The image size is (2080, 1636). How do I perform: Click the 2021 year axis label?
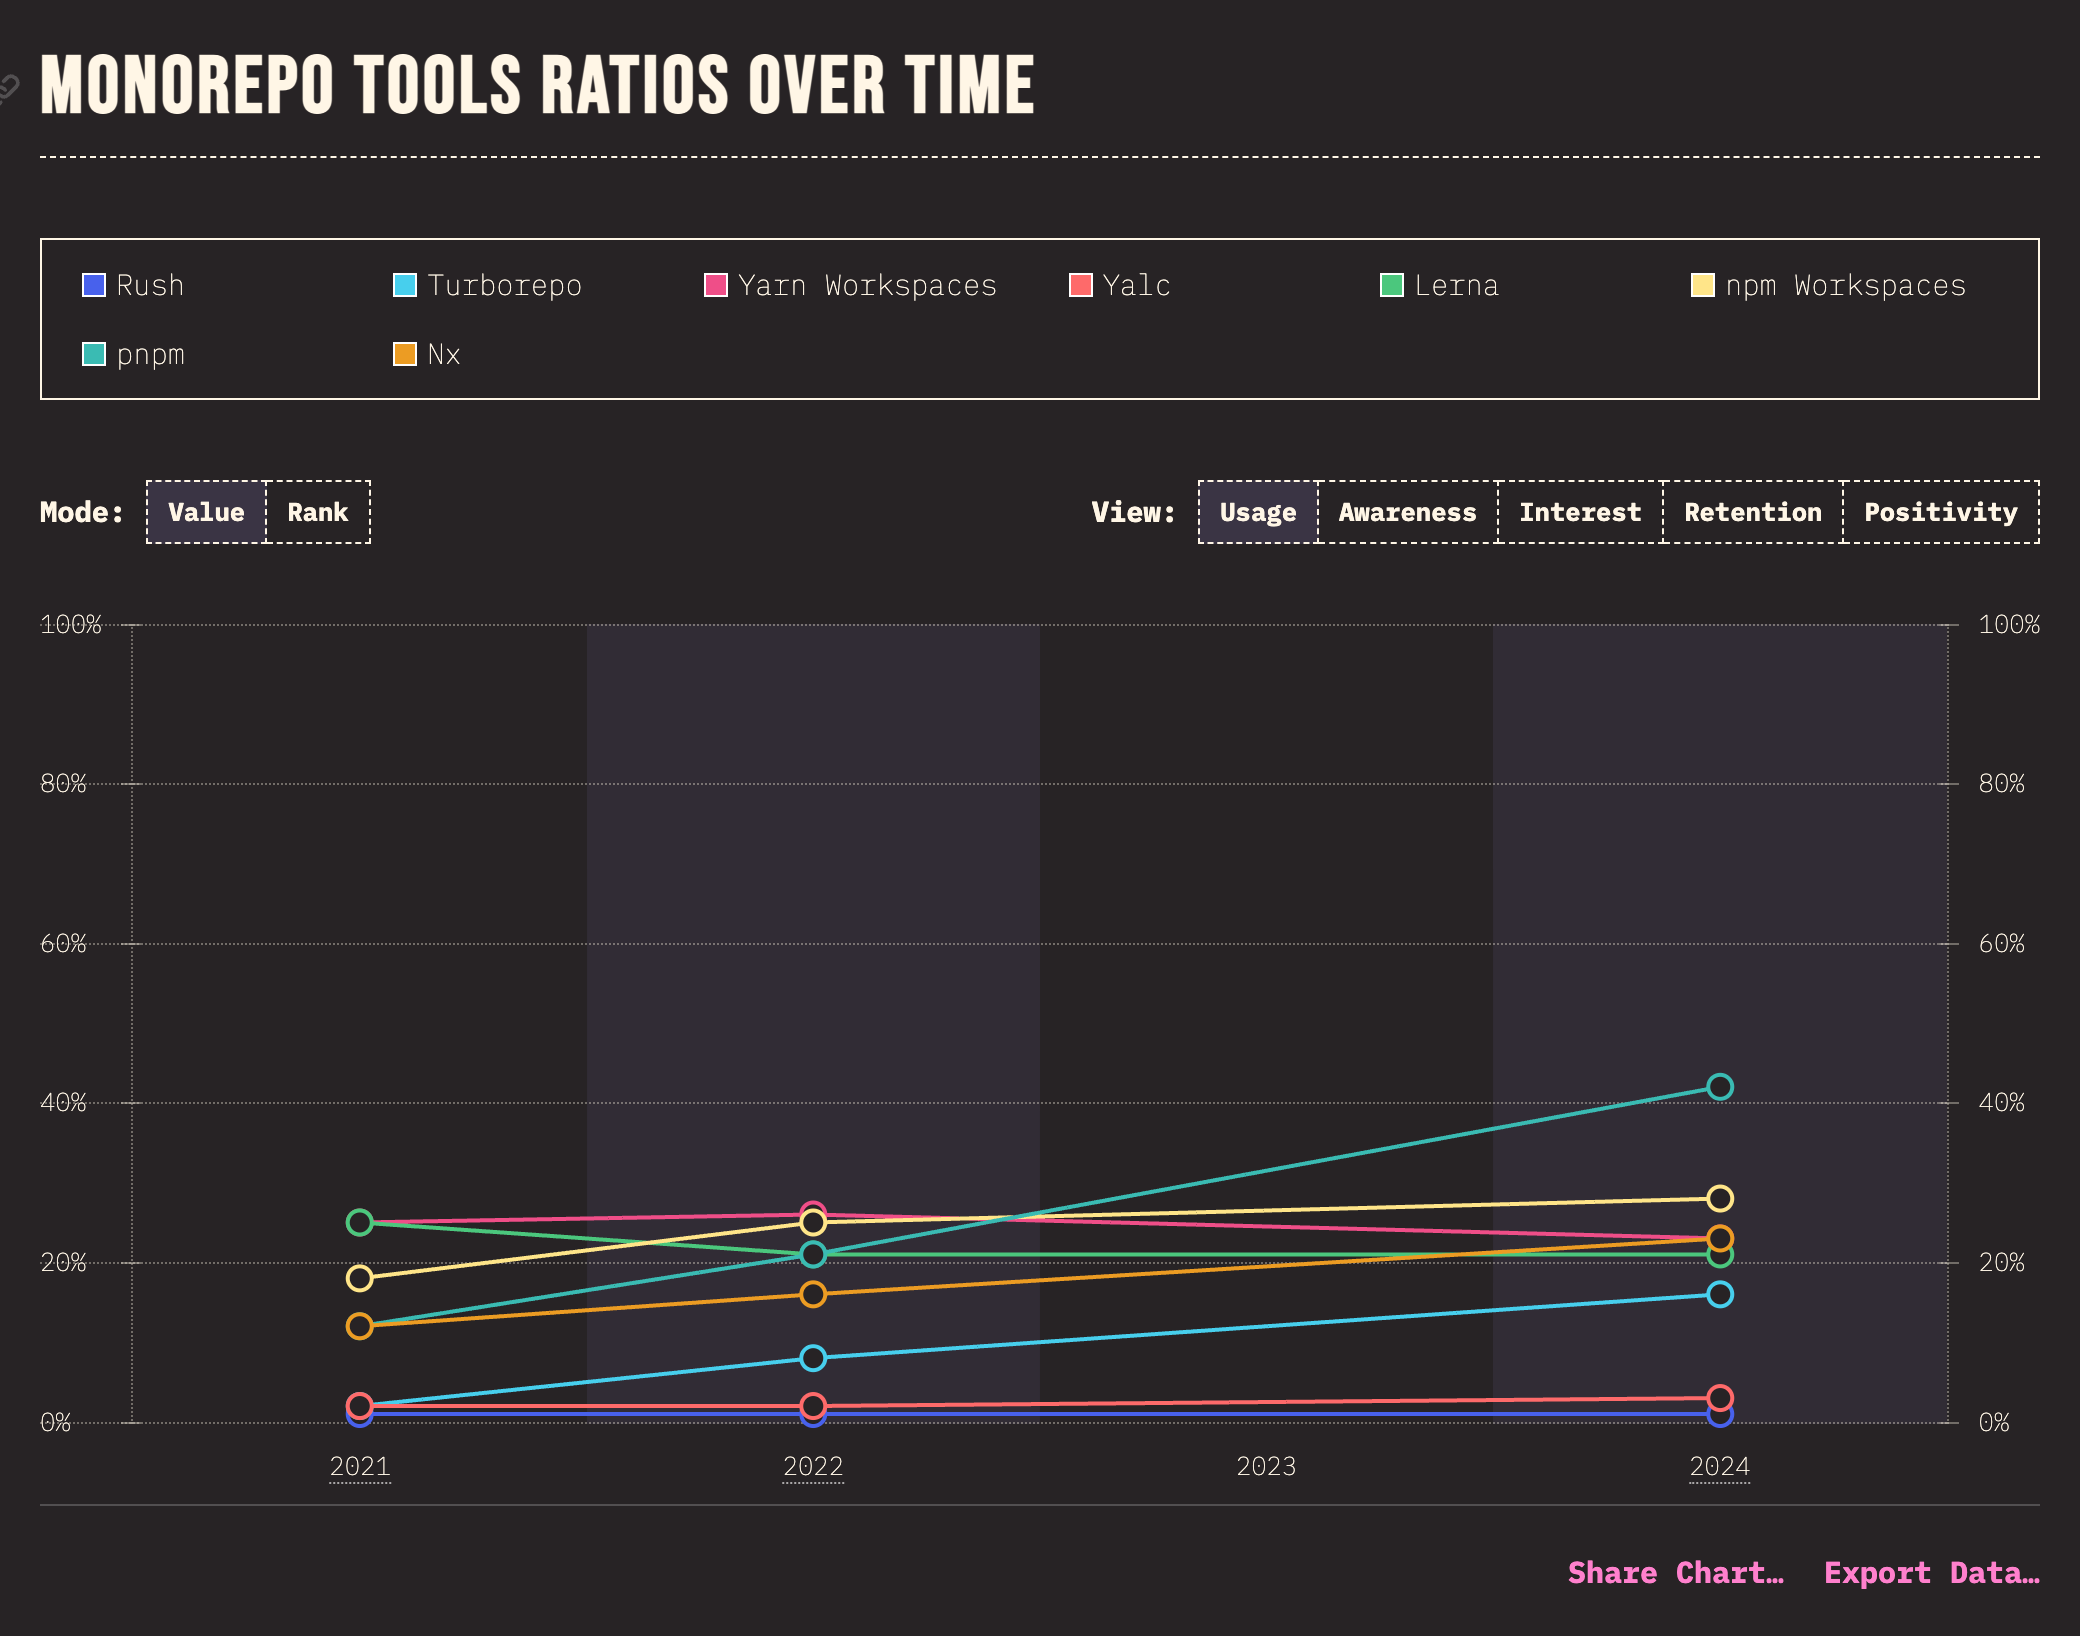click(x=360, y=1467)
